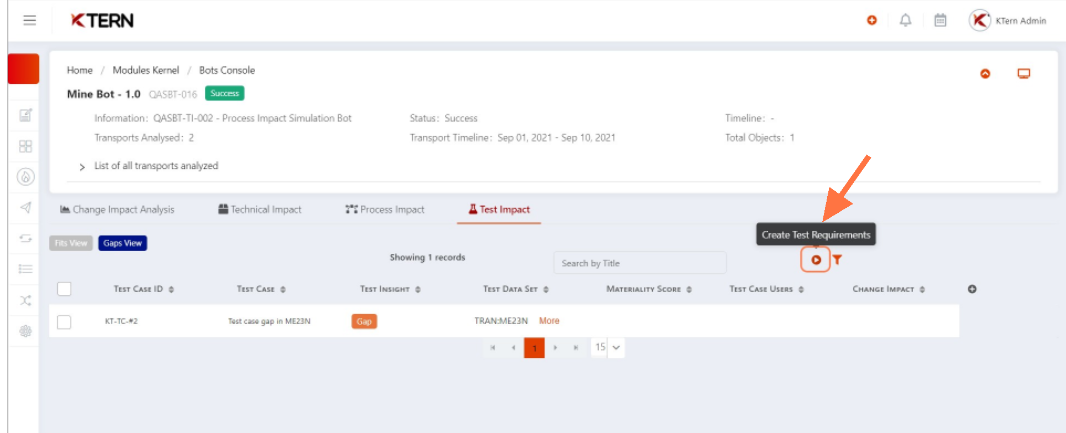Click the KTern logo
1066x433 pixels.
pyautogui.click(x=102, y=20)
